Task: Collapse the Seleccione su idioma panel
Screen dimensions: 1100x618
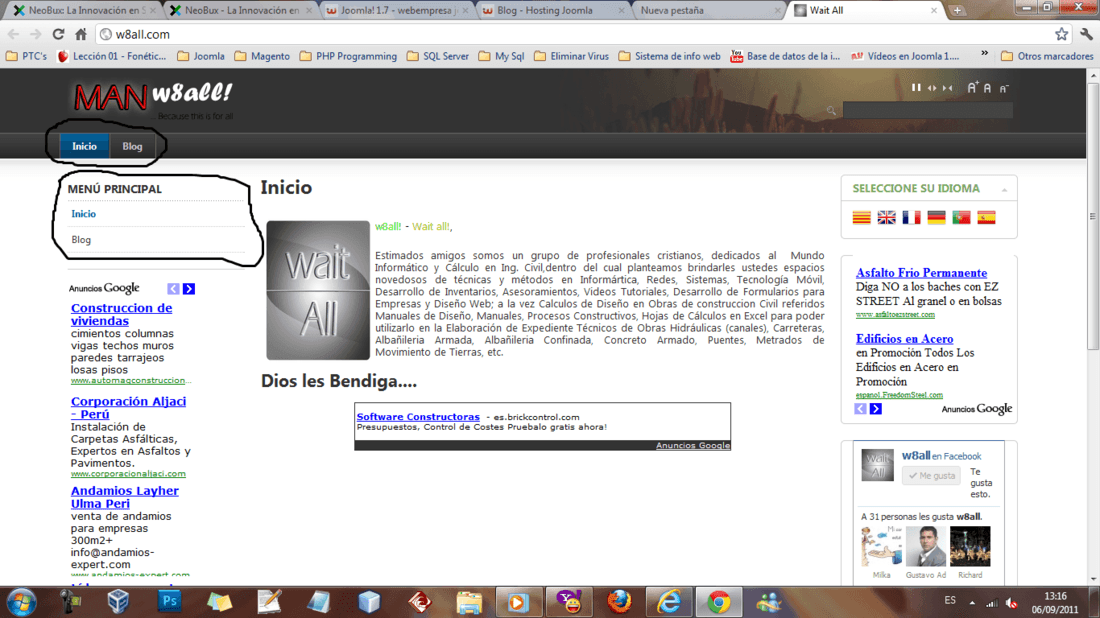Action: (1004, 189)
